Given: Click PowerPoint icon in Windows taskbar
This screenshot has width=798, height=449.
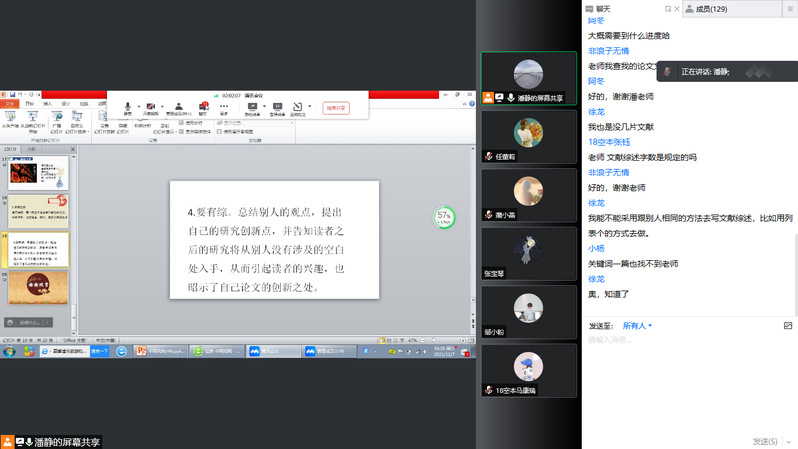Looking at the screenshot, I should coord(141,351).
